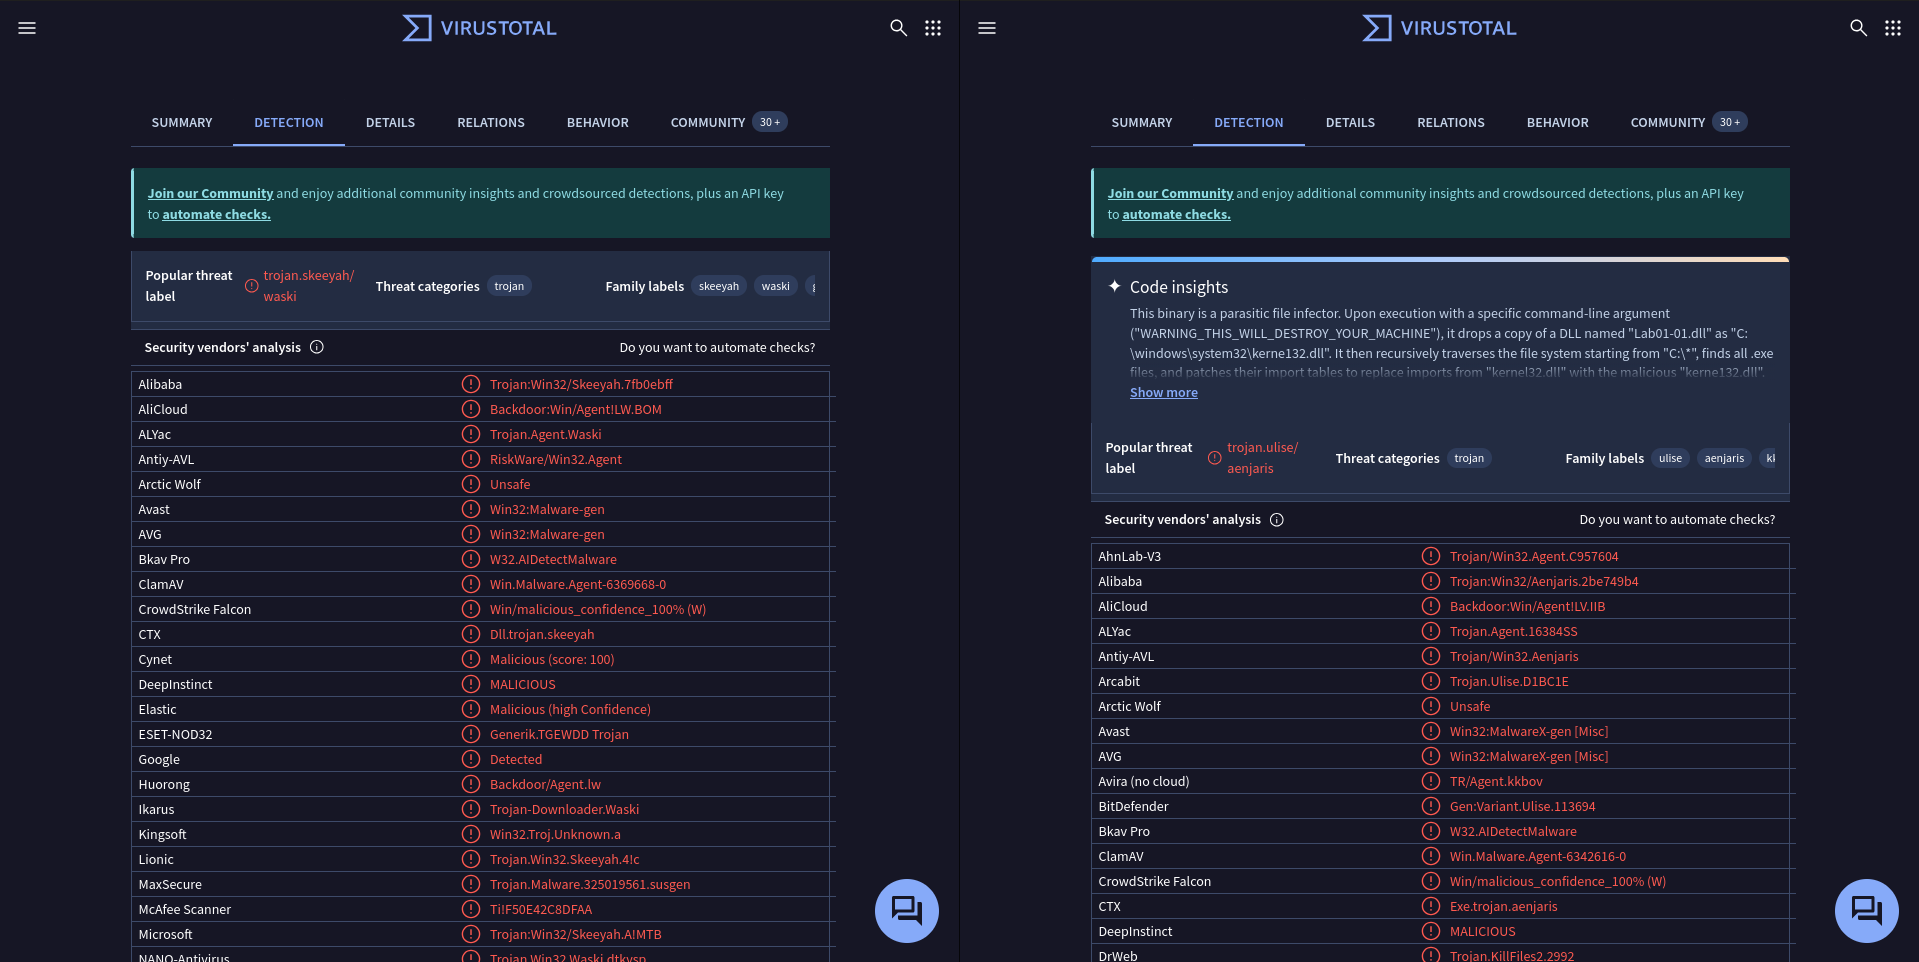
Task: Open the Community 30+ tab in the Ulise report
Action: pyautogui.click(x=1687, y=123)
